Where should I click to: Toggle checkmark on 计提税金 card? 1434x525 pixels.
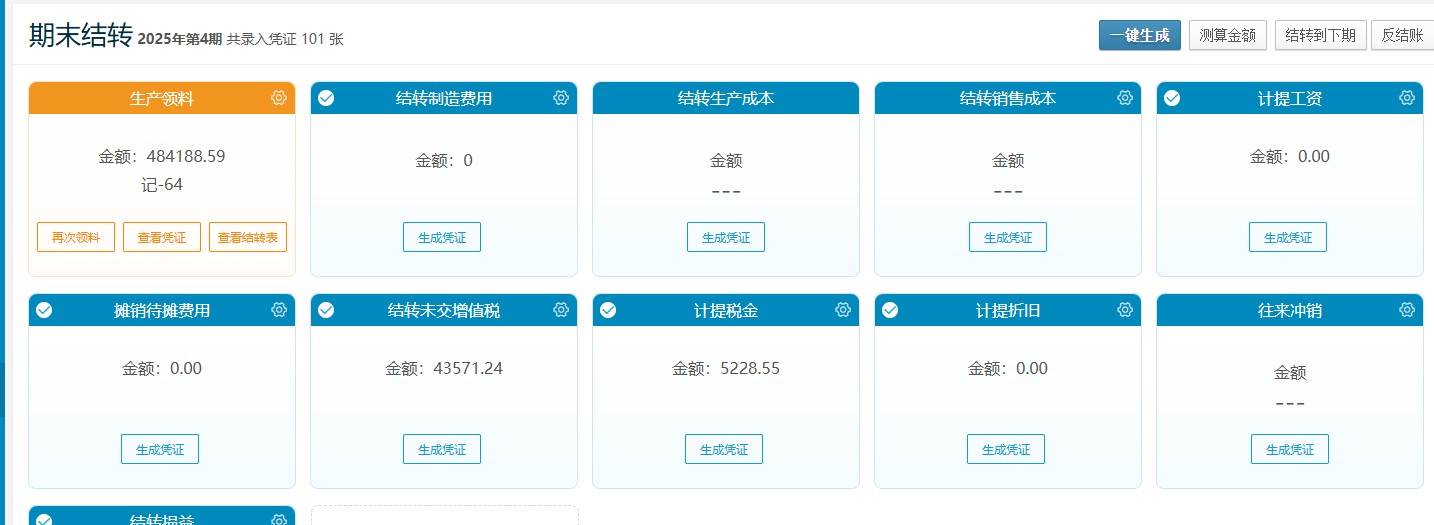pos(608,310)
